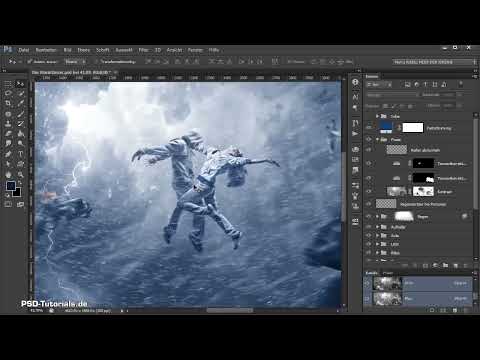Open the Filter menu
The image size is (480, 360).
tap(143, 50)
